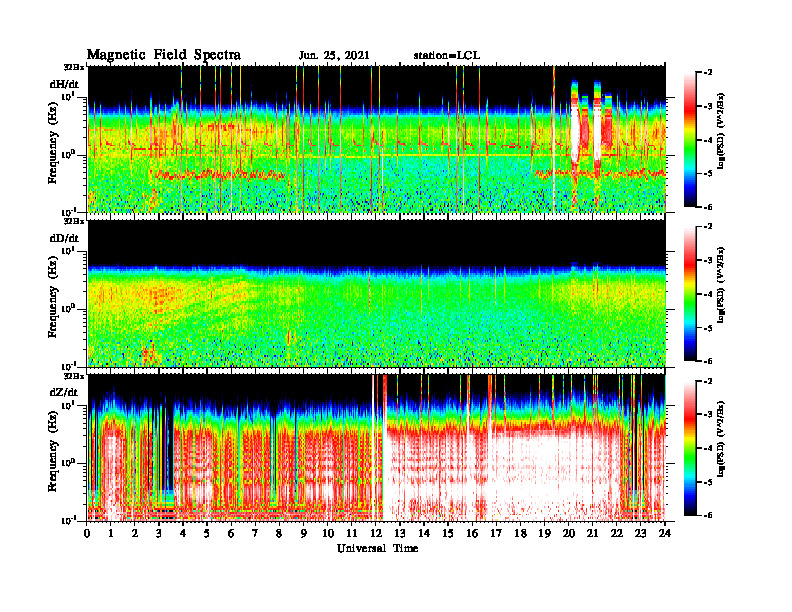792x612 pixels.
Task: Click the -3 tick on dD/dt color bar
Action: tap(708, 260)
